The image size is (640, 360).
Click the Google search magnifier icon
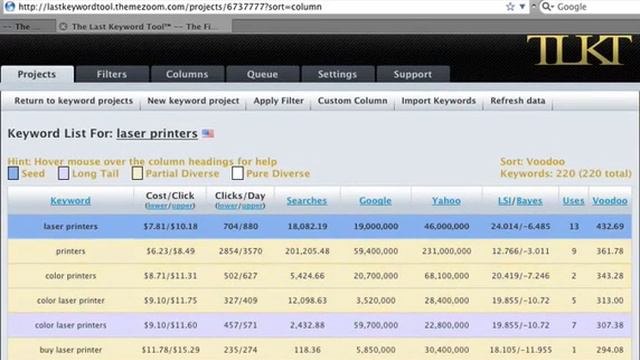(x=547, y=7)
